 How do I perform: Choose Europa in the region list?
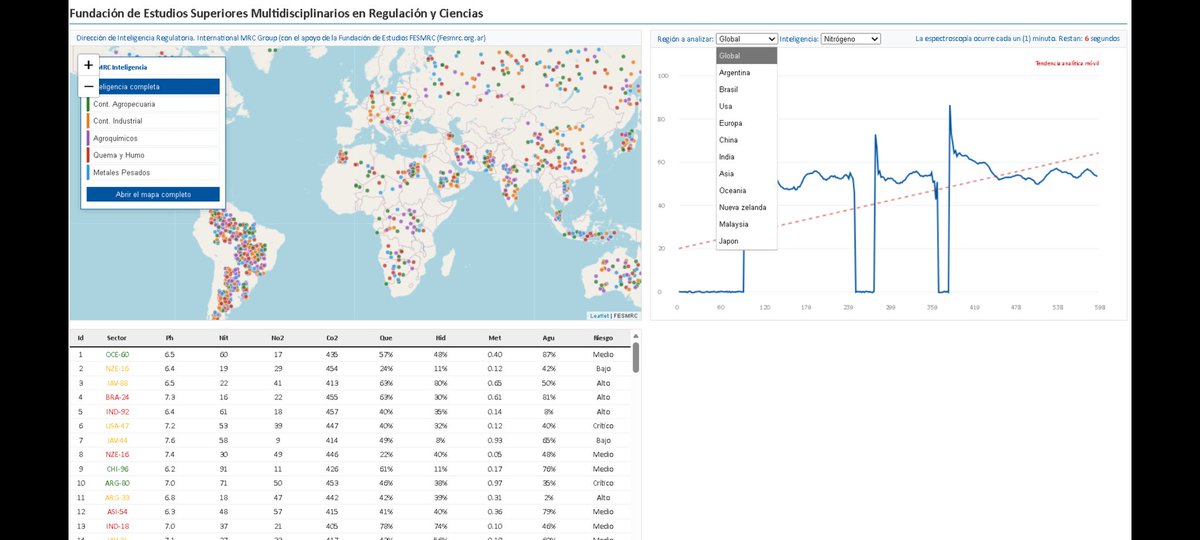[747, 123]
